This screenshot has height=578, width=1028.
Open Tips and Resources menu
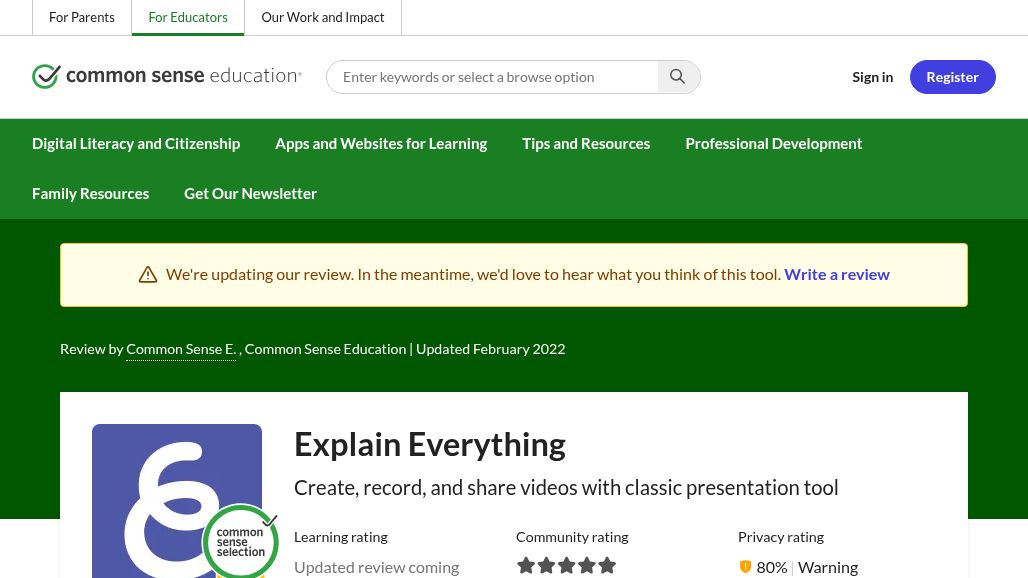[x=586, y=143]
